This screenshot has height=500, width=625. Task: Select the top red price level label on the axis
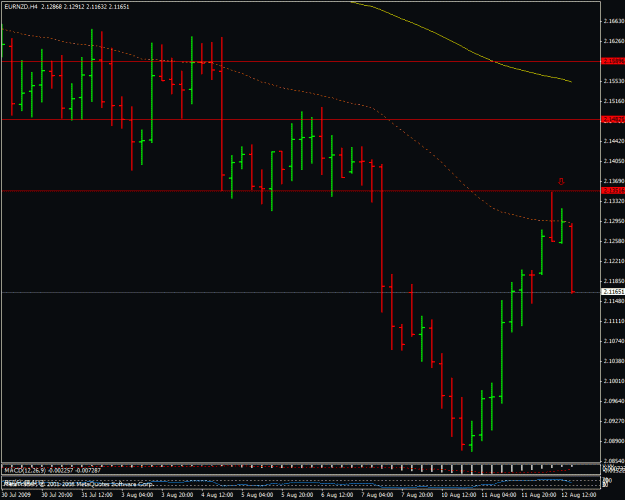(613, 61)
